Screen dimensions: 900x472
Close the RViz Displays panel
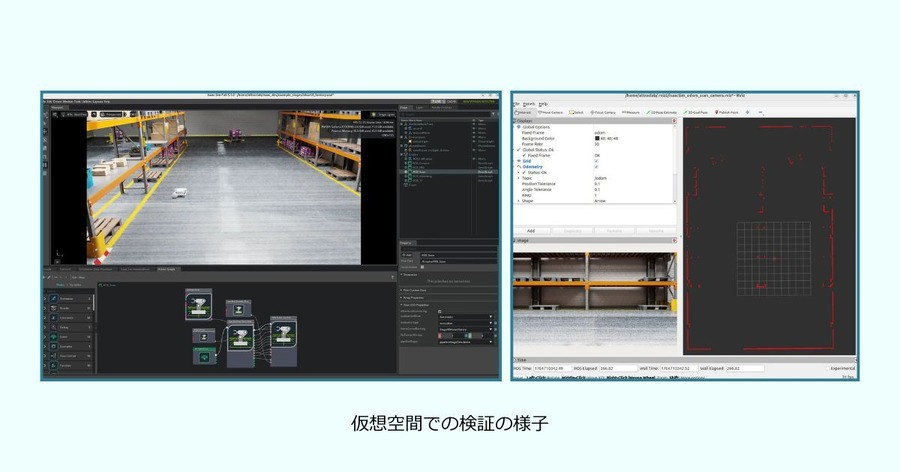[x=674, y=121]
